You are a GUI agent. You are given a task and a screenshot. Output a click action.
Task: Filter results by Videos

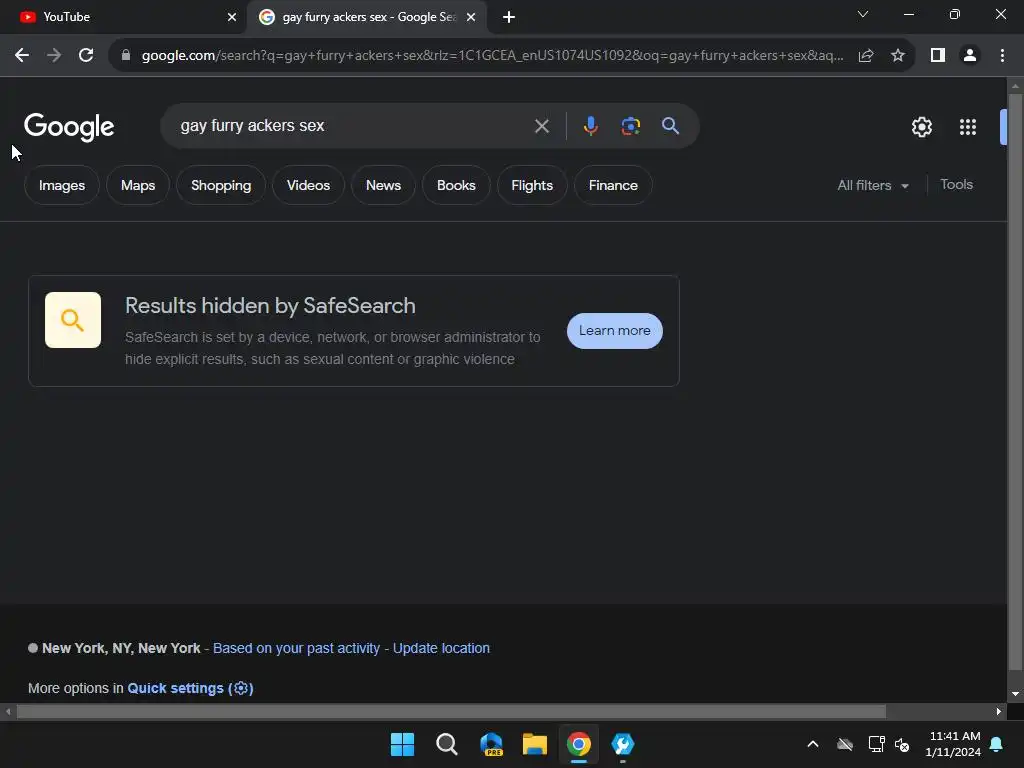[x=308, y=185]
